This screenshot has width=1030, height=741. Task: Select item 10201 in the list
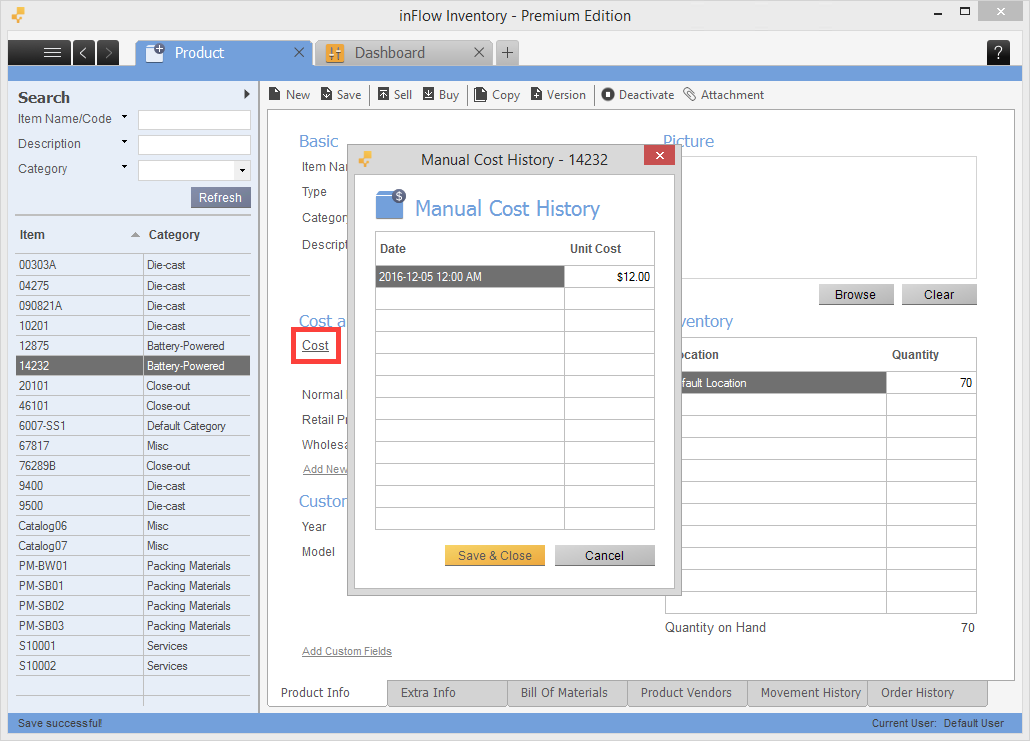(x=133, y=326)
